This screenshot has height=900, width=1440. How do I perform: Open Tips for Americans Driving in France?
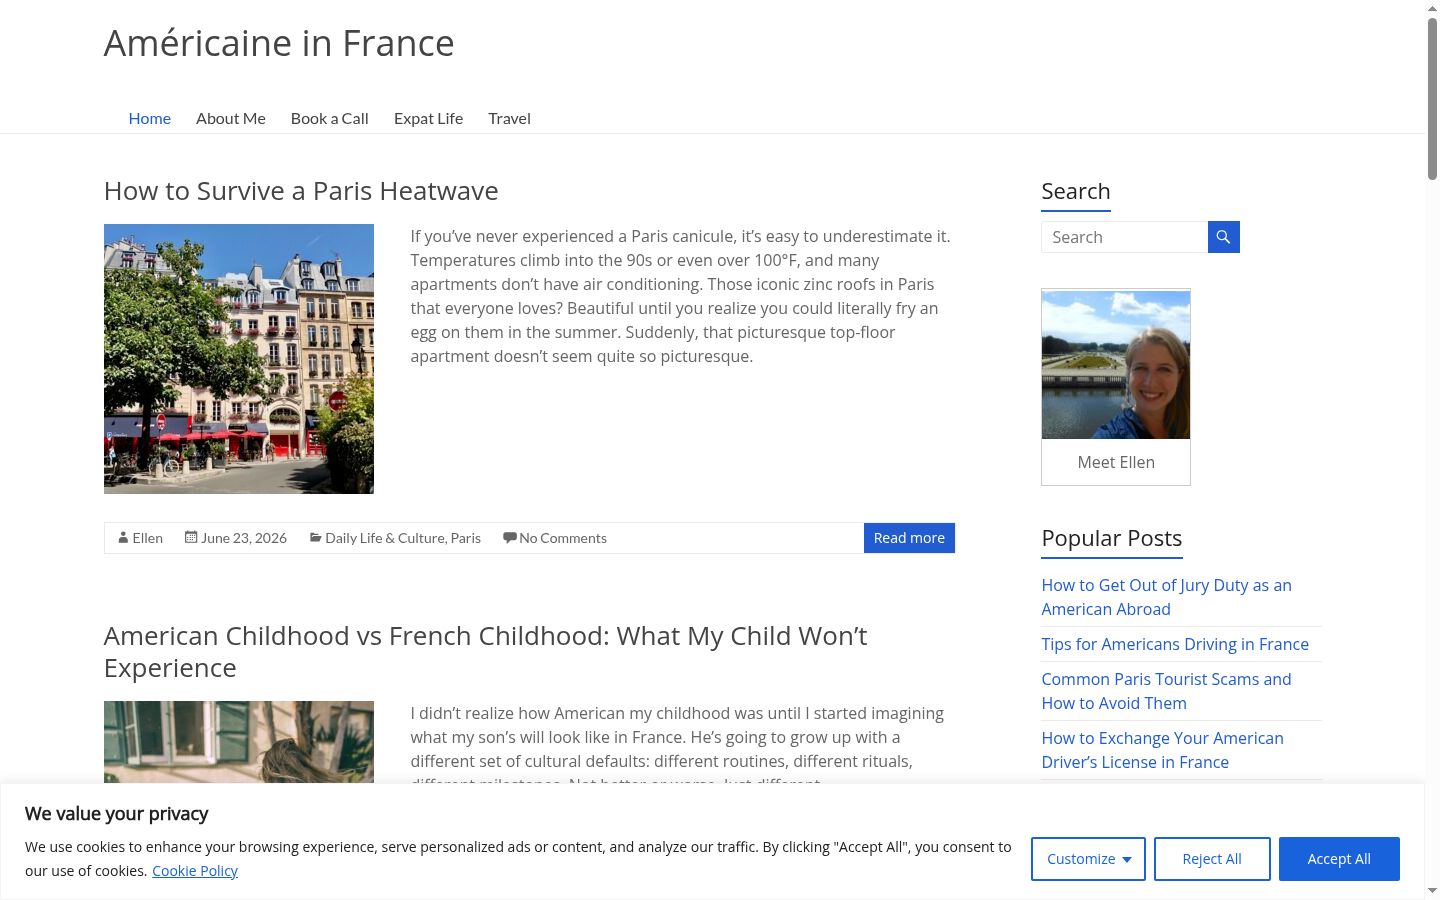pos(1175,644)
